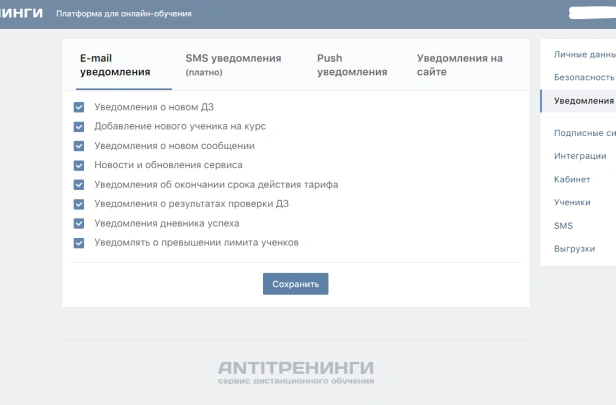Open 'Выгрузки' sidebar item

pyautogui.click(x=574, y=248)
